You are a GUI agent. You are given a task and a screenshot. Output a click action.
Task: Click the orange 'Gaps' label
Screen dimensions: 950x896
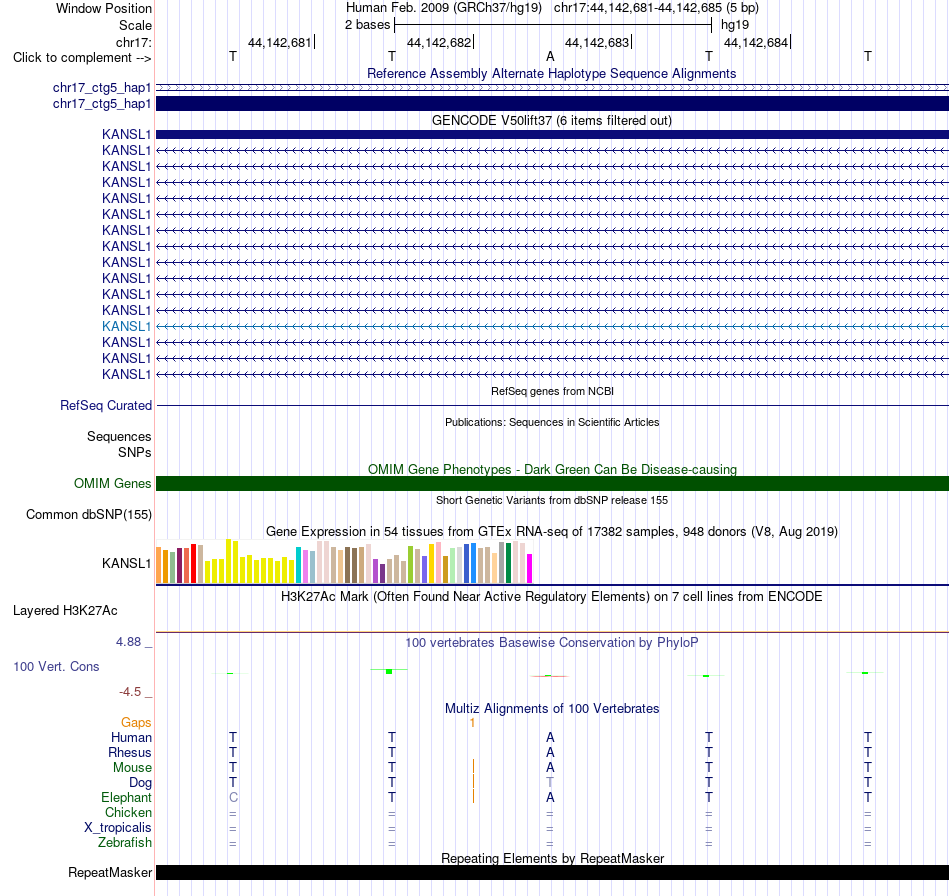click(x=136, y=722)
